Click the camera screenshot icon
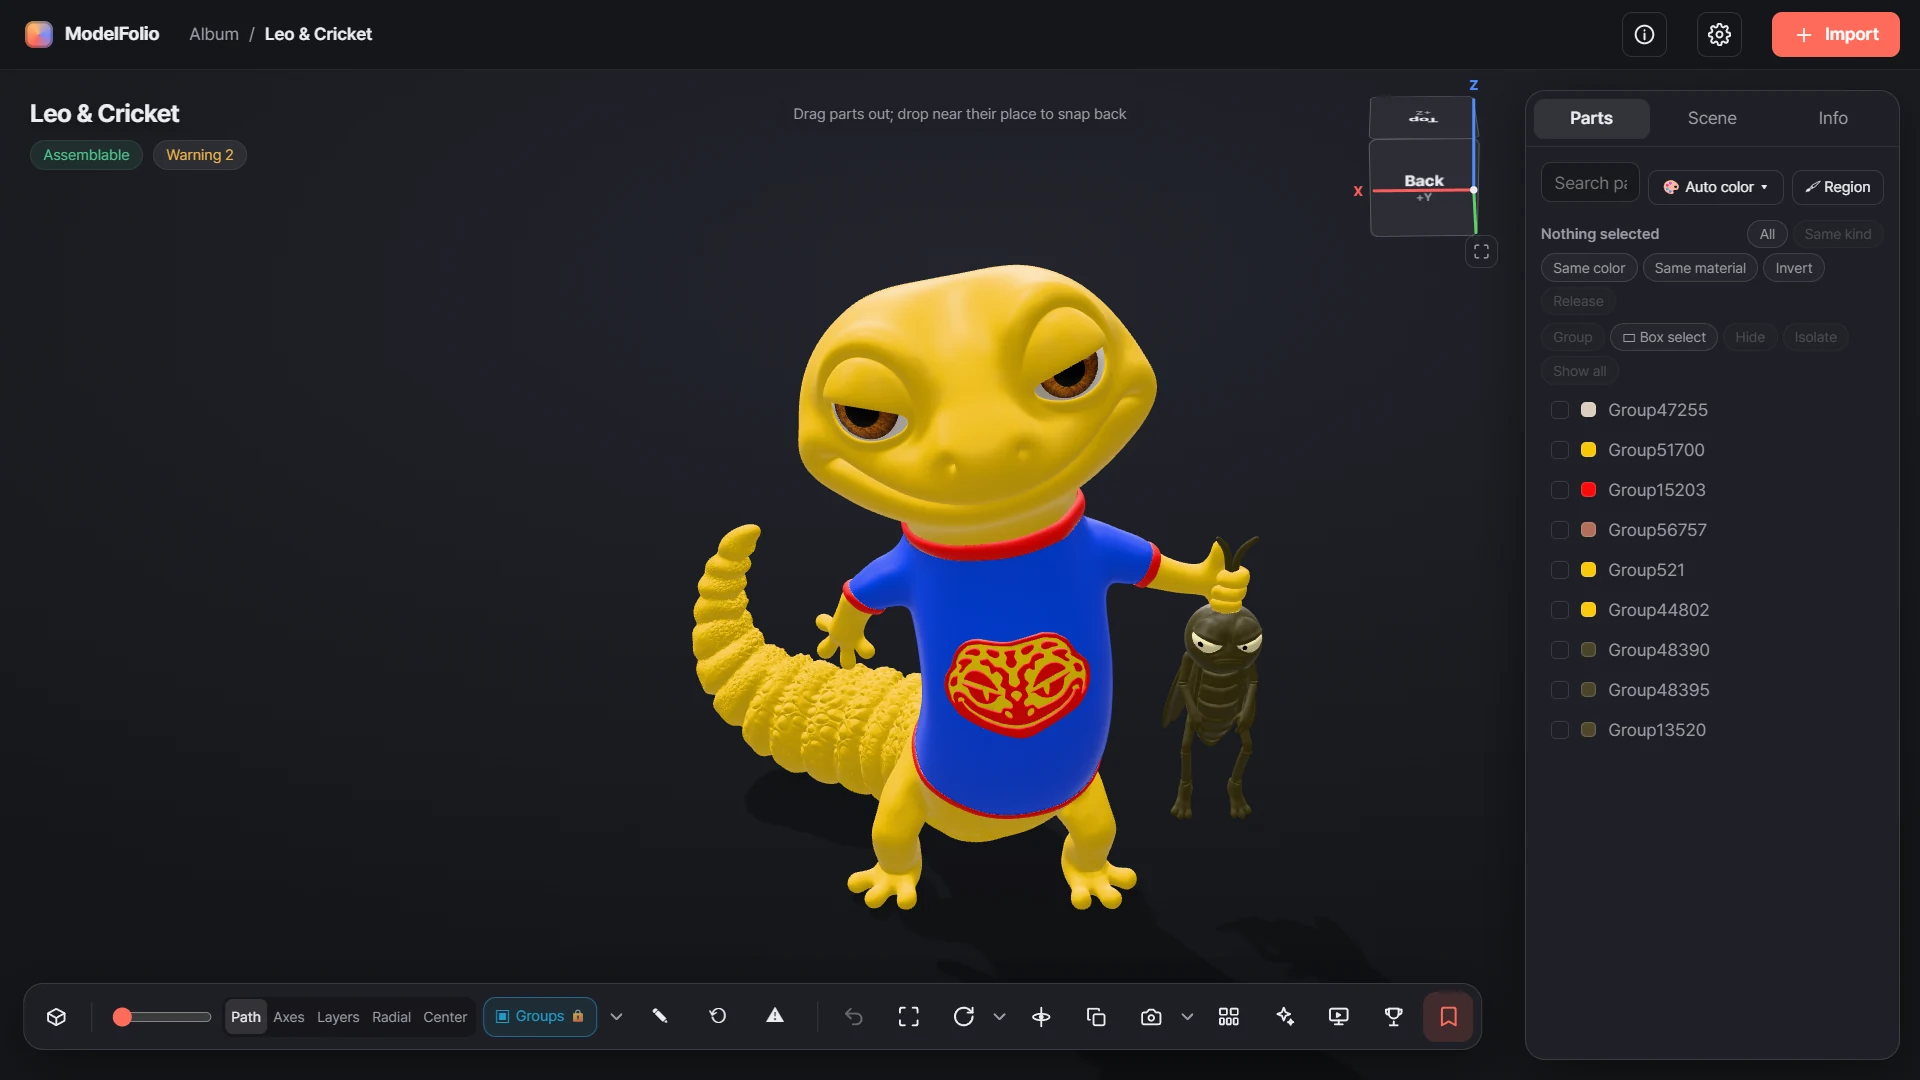The image size is (1920, 1080). [1151, 1016]
